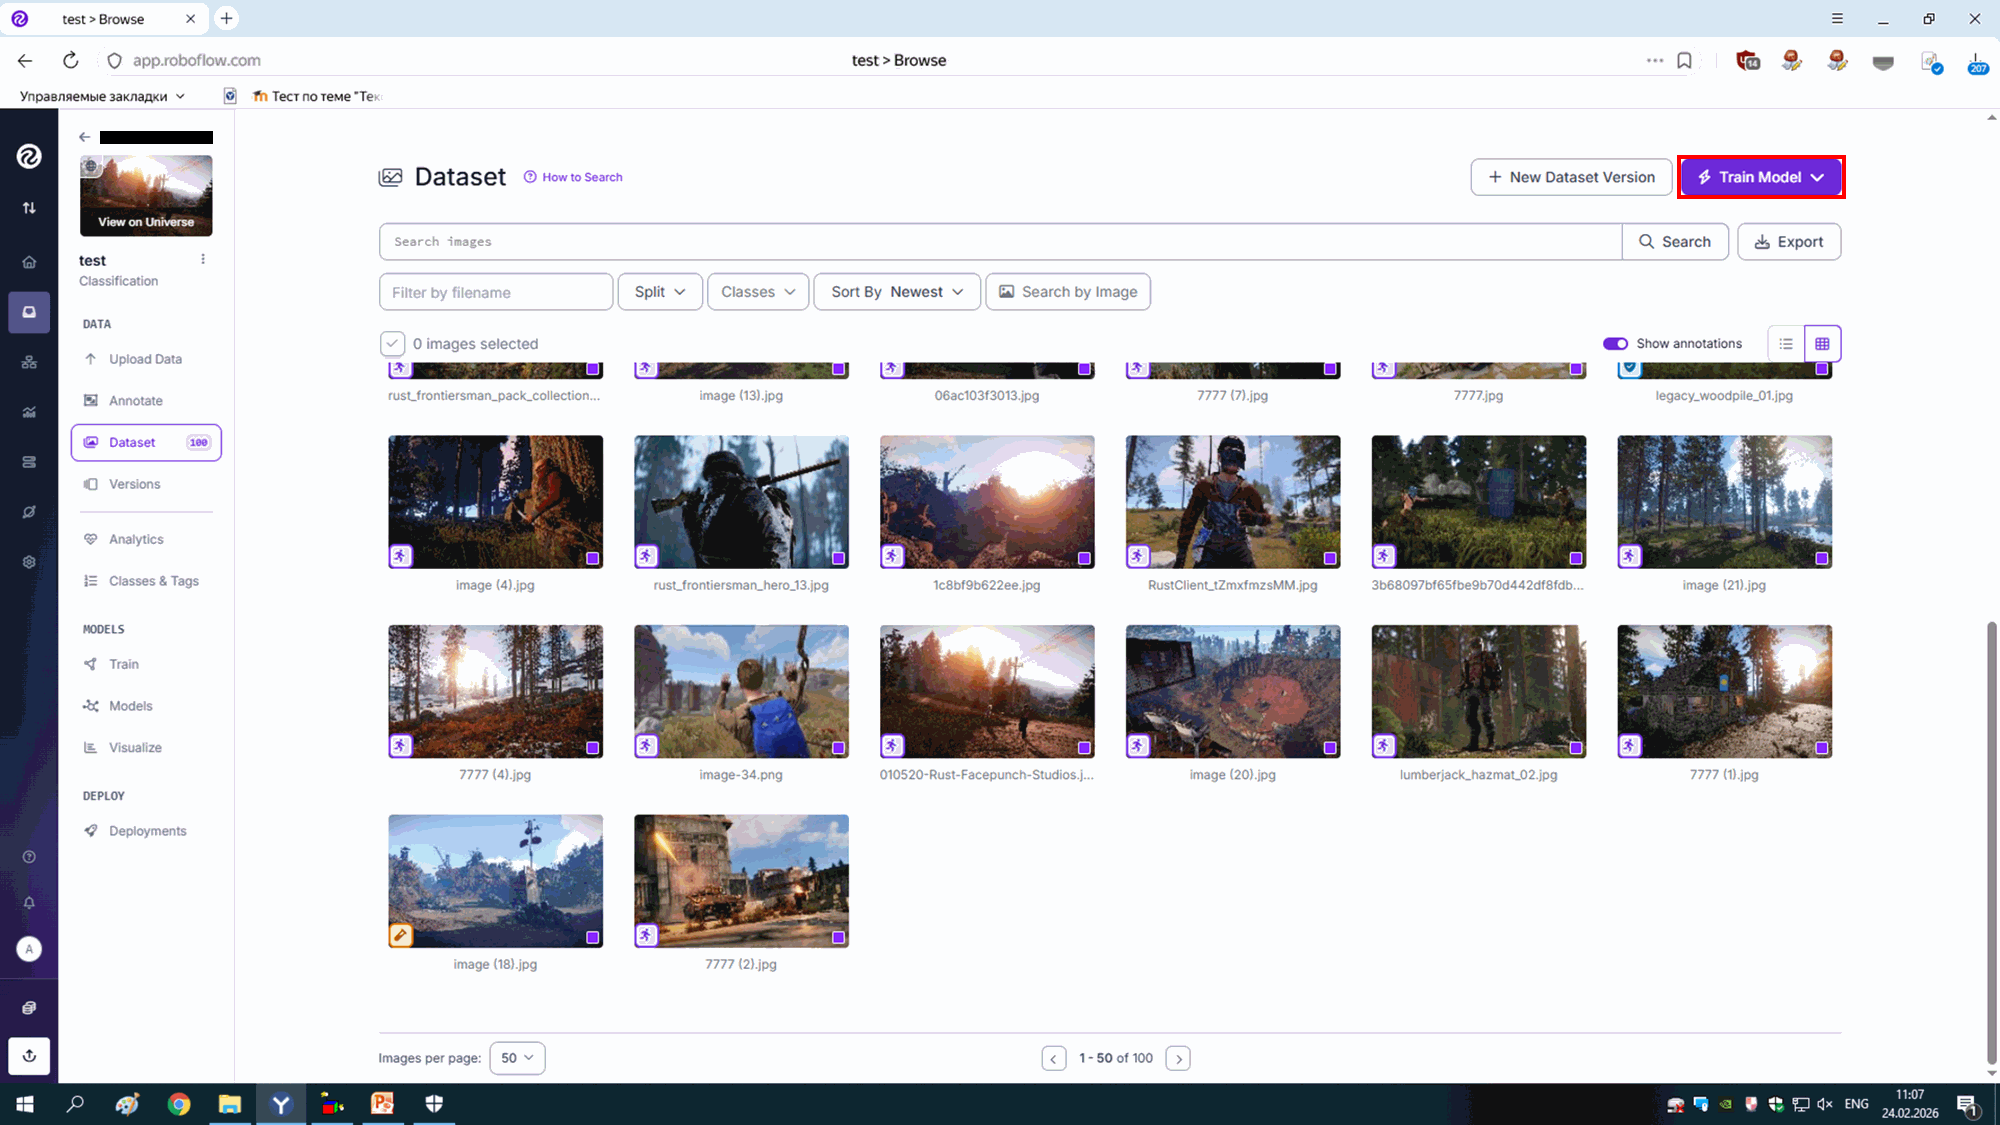Viewport: 2000px width, 1125px height.
Task: Click the Search images text field
Action: pyautogui.click(x=1000, y=242)
